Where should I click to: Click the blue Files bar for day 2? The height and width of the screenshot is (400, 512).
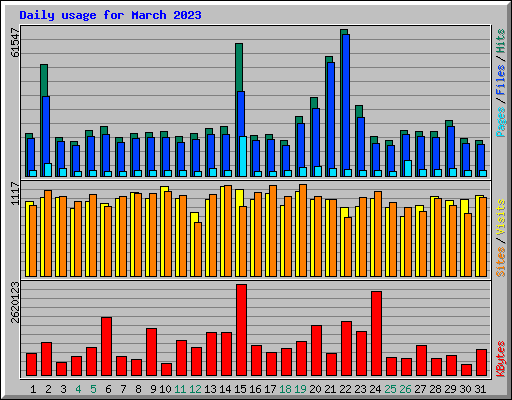click(46, 130)
